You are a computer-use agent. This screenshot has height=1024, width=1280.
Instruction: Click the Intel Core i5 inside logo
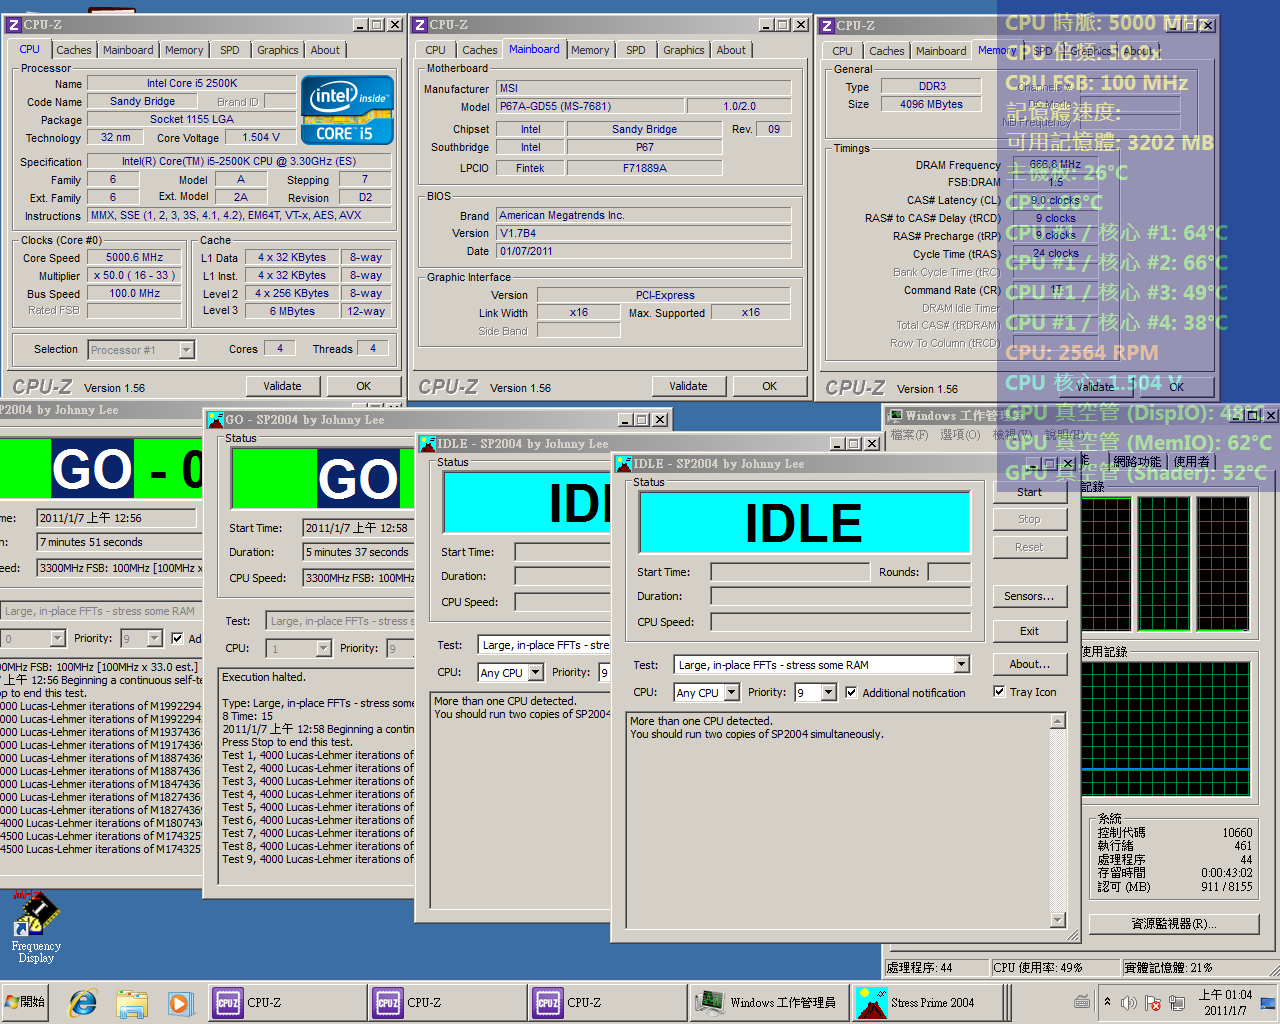347,110
